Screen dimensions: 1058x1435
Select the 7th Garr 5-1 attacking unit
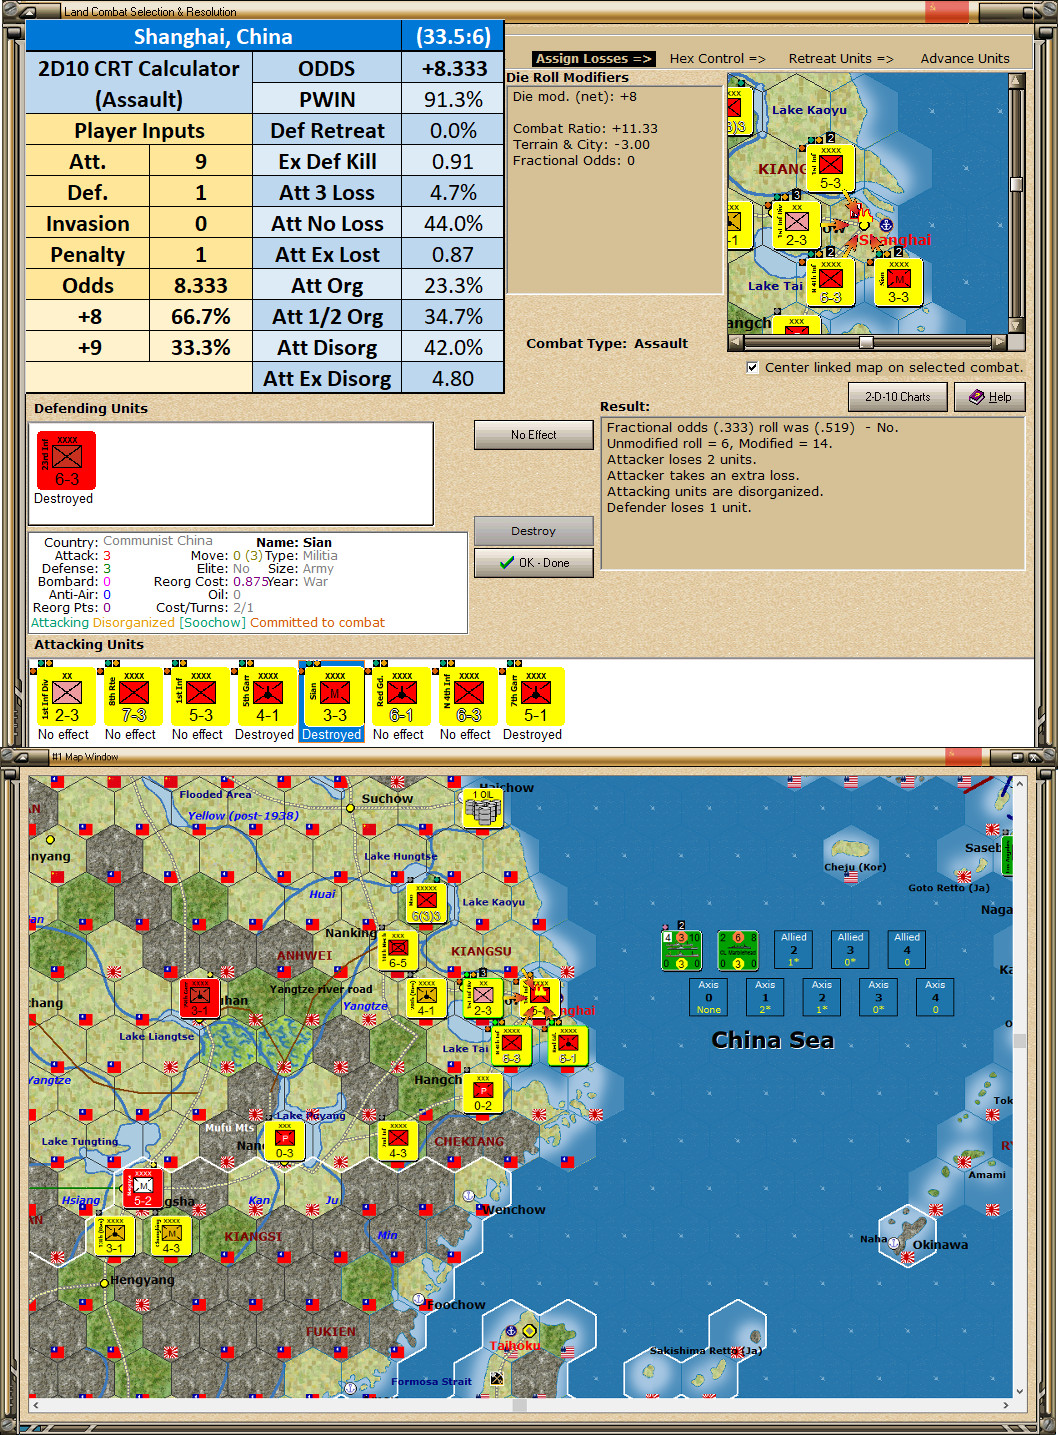coord(536,696)
